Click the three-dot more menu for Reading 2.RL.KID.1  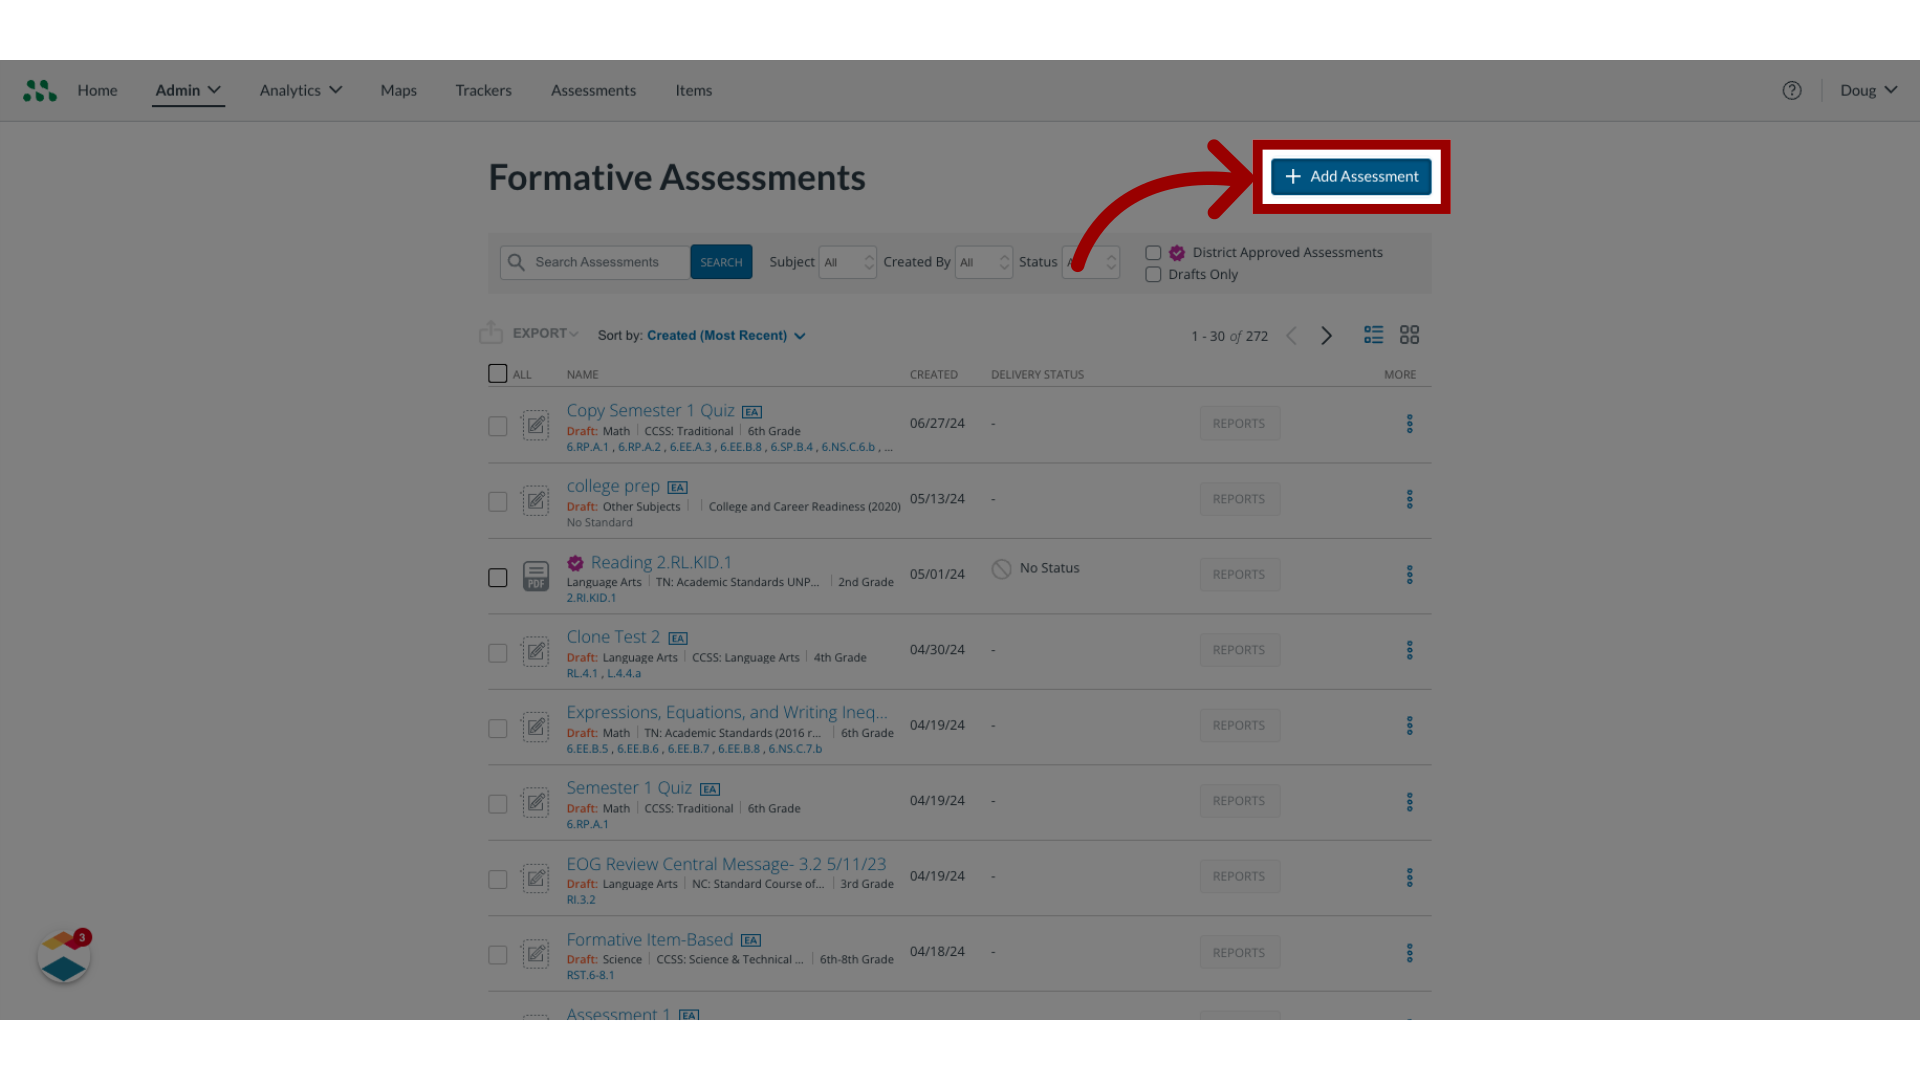tap(1410, 574)
